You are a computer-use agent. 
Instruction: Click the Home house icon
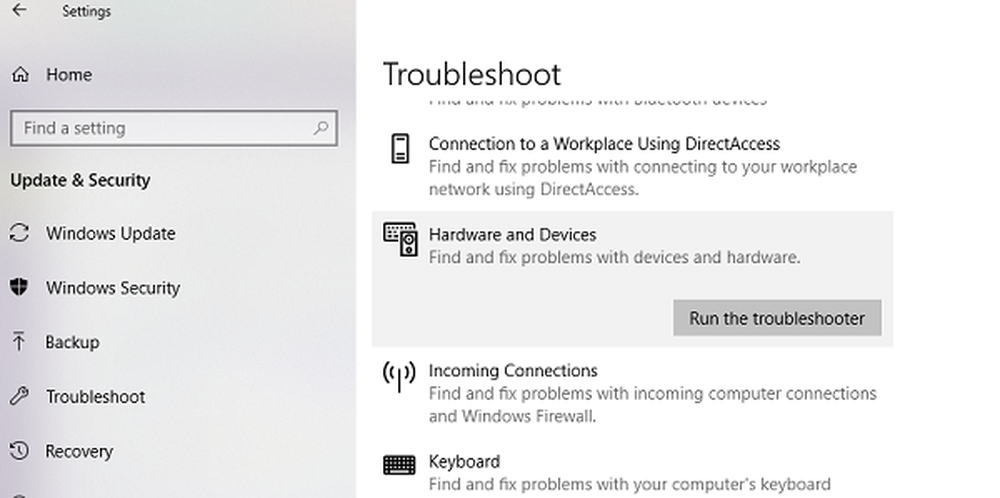[x=20, y=75]
